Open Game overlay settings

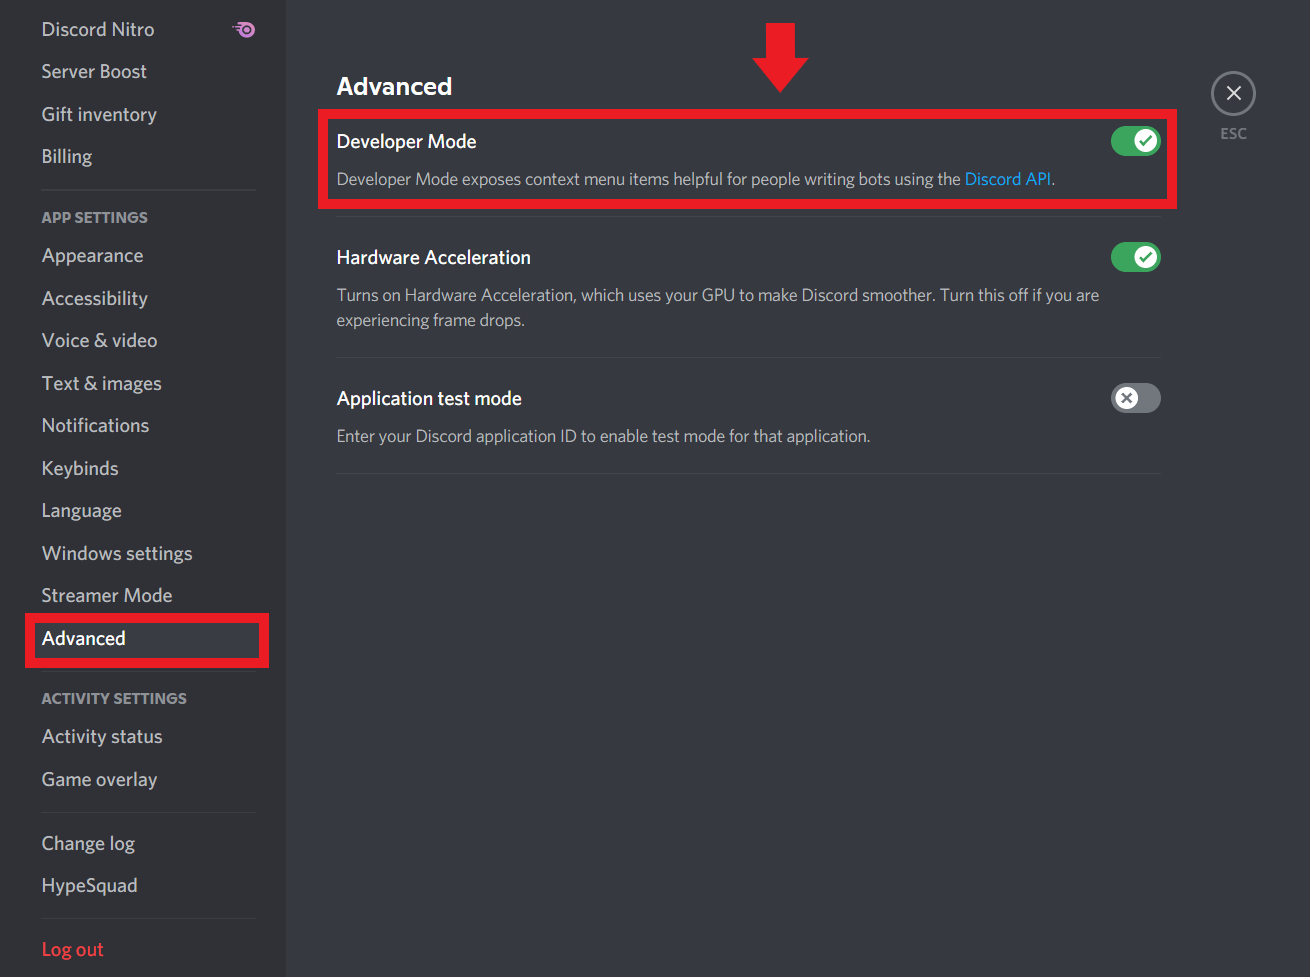coord(99,779)
